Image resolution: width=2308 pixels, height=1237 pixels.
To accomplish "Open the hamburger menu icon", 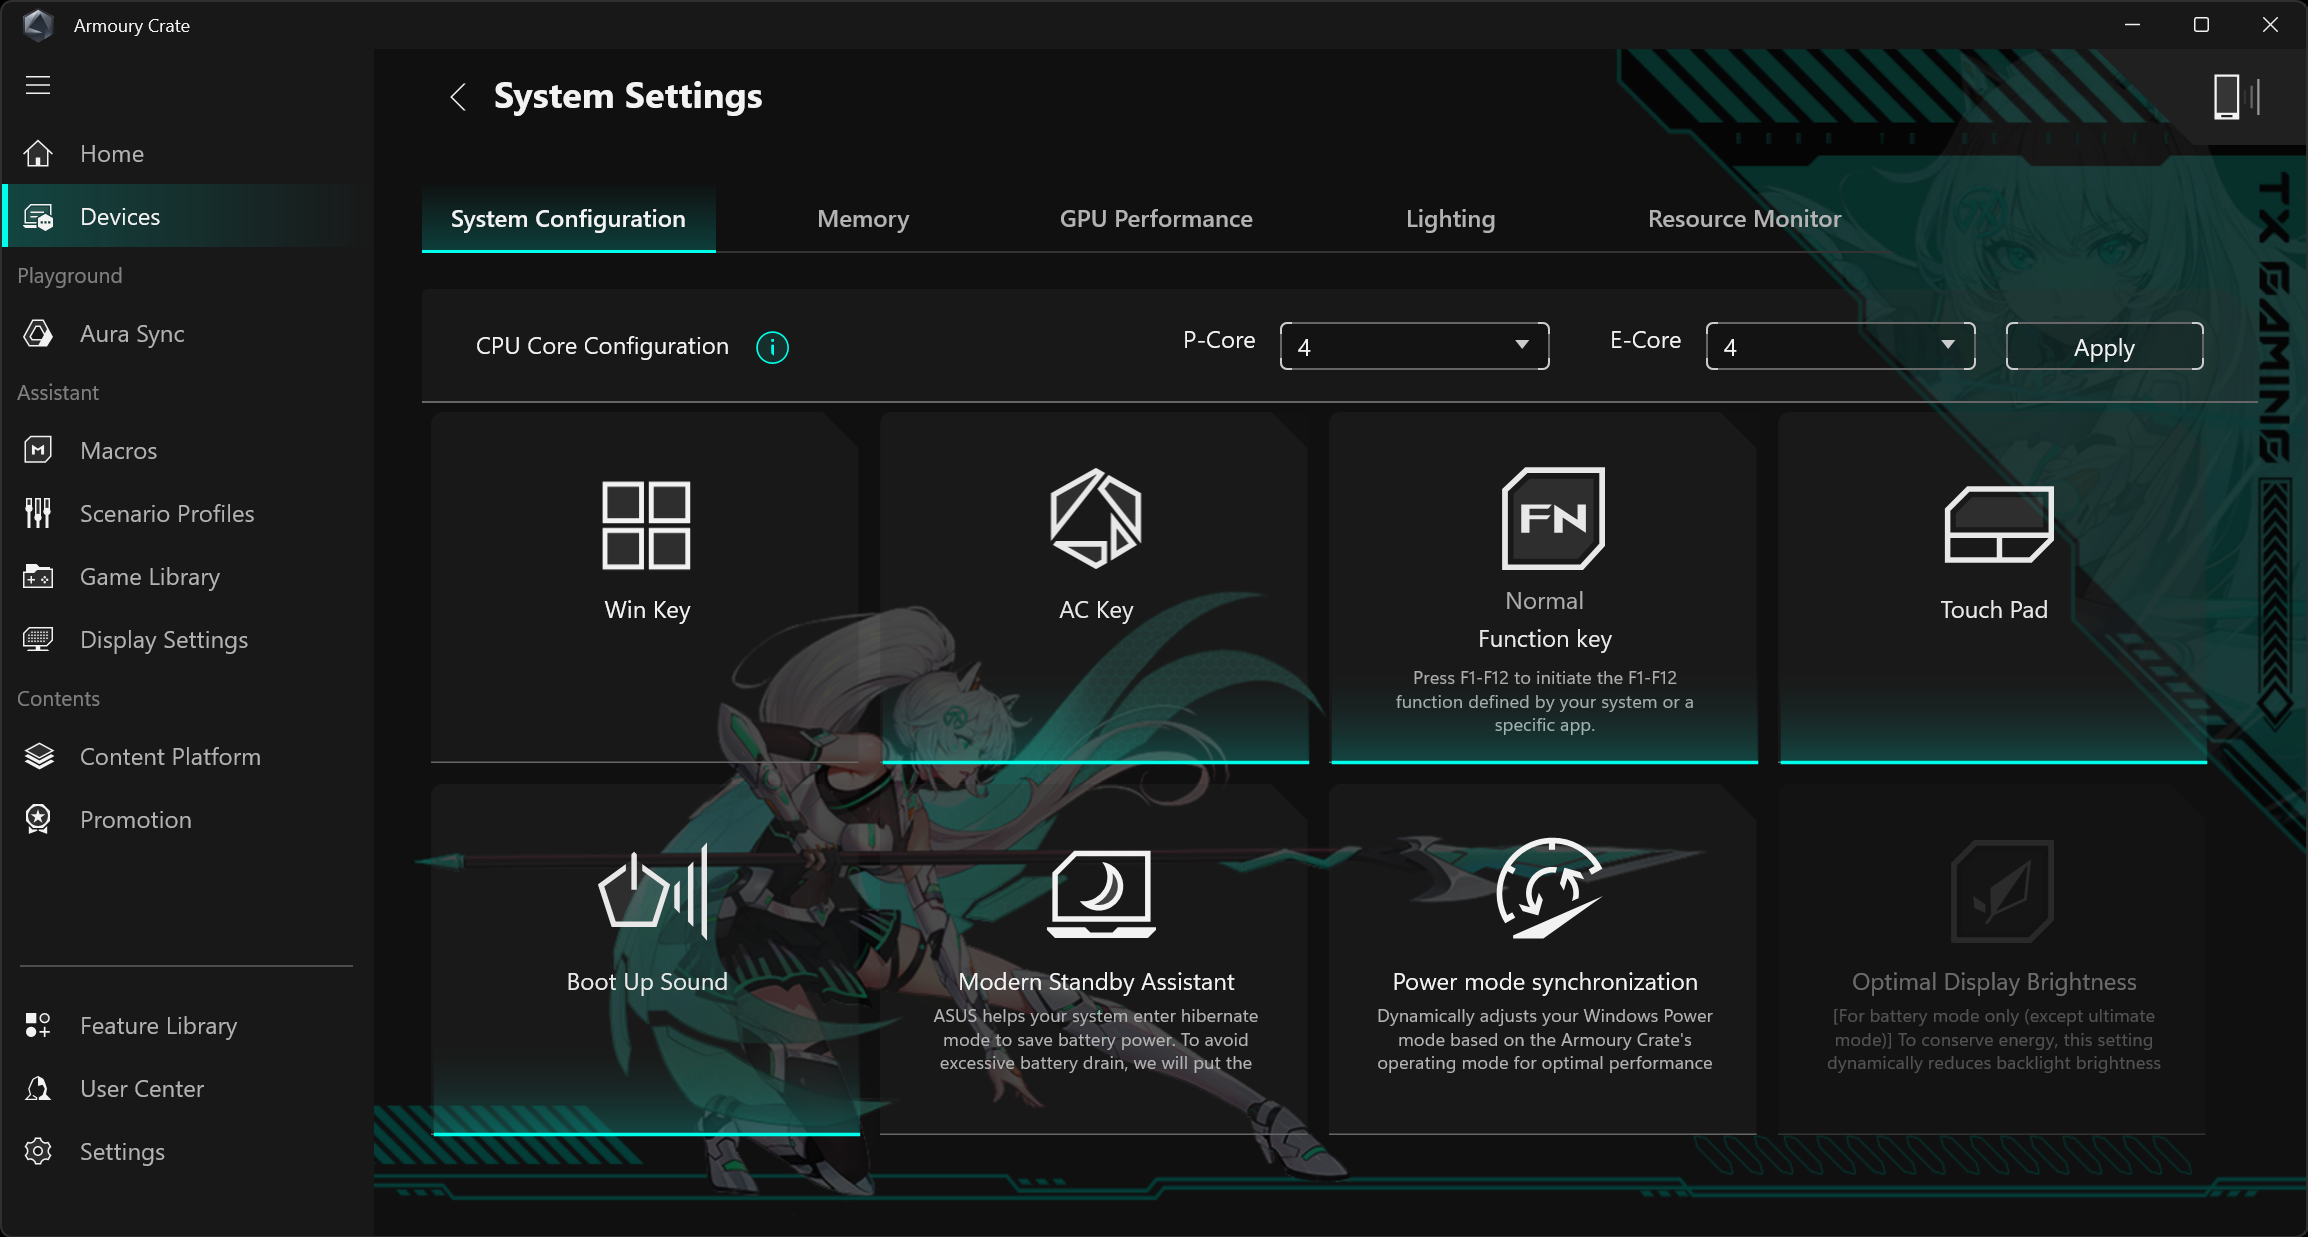I will pos(38,85).
